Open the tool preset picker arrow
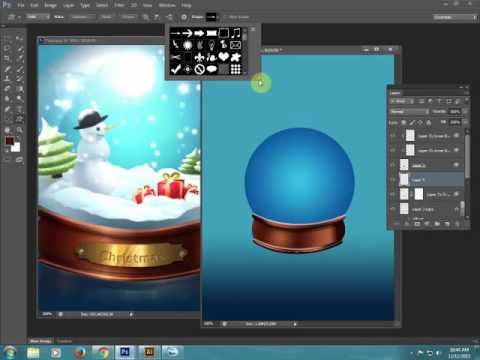The image size is (480, 360). pyautogui.click(x=19, y=17)
